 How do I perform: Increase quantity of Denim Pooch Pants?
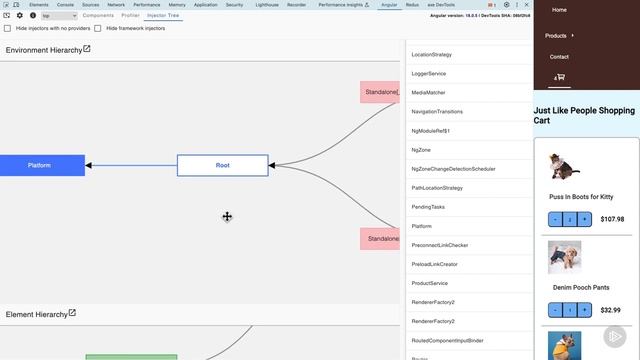click(584, 310)
